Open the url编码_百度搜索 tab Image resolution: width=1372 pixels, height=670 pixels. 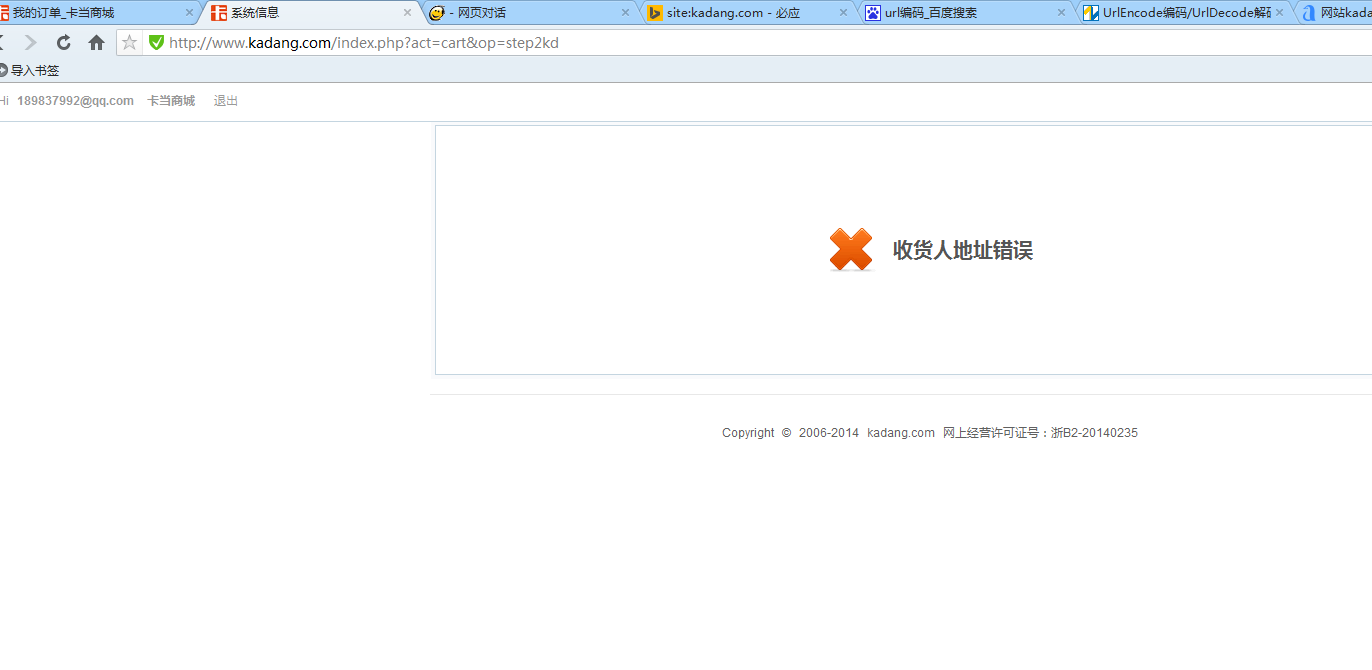coord(966,13)
